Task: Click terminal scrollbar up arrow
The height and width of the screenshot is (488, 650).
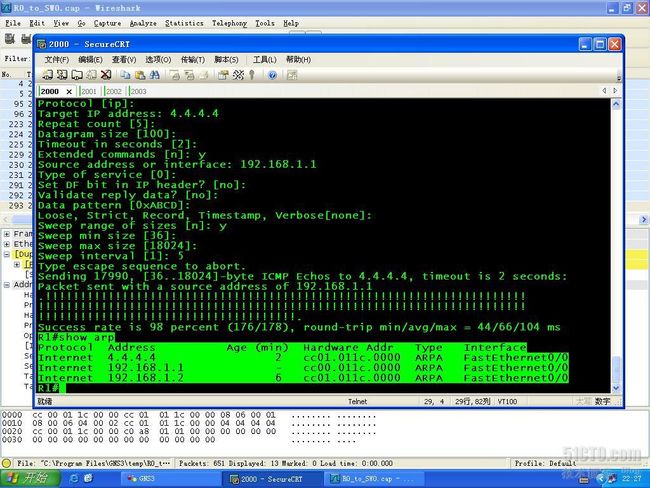Action: [x=616, y=104]
